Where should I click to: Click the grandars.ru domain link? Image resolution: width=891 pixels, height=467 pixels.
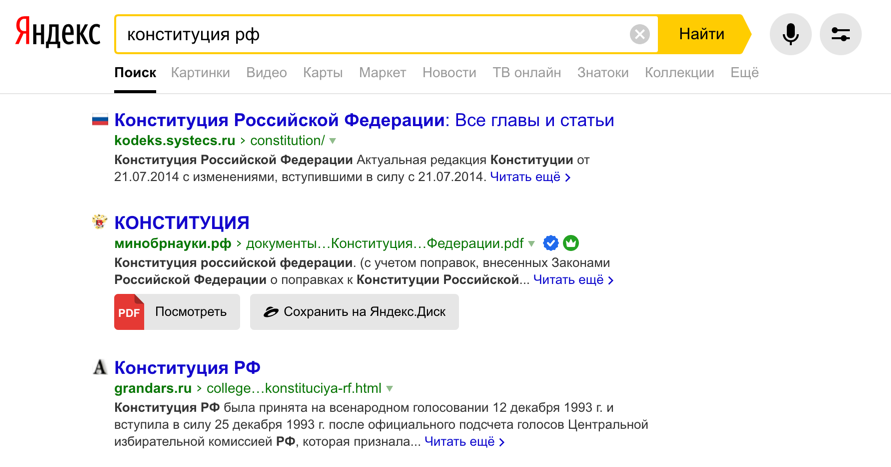pos(153,389)
